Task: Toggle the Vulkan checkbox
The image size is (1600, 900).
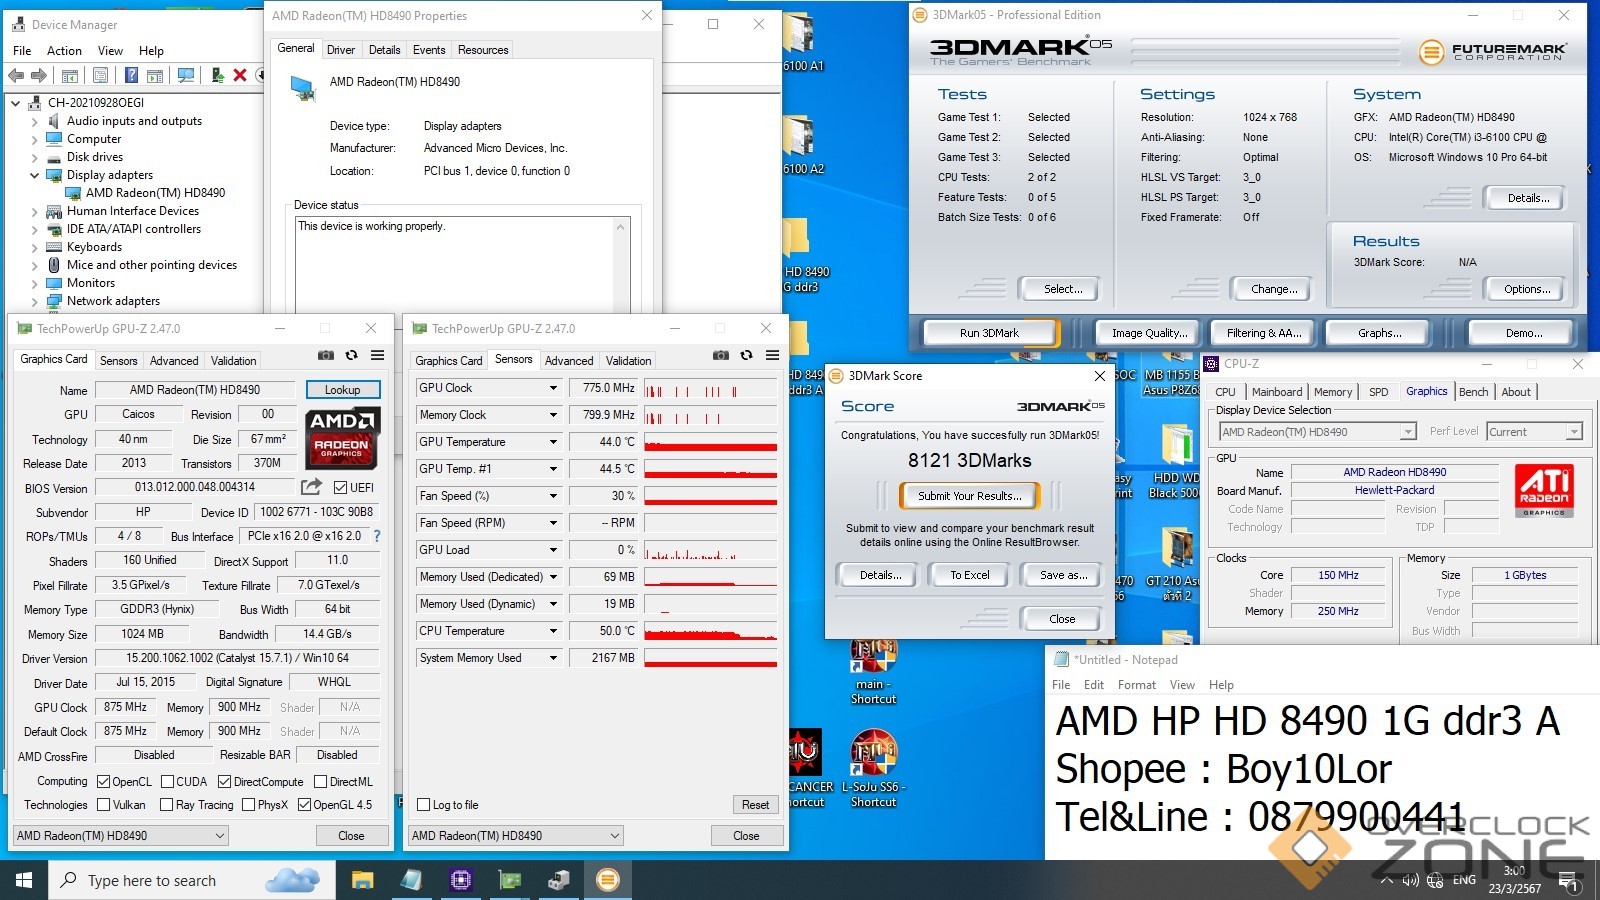Action: point(104,805)
